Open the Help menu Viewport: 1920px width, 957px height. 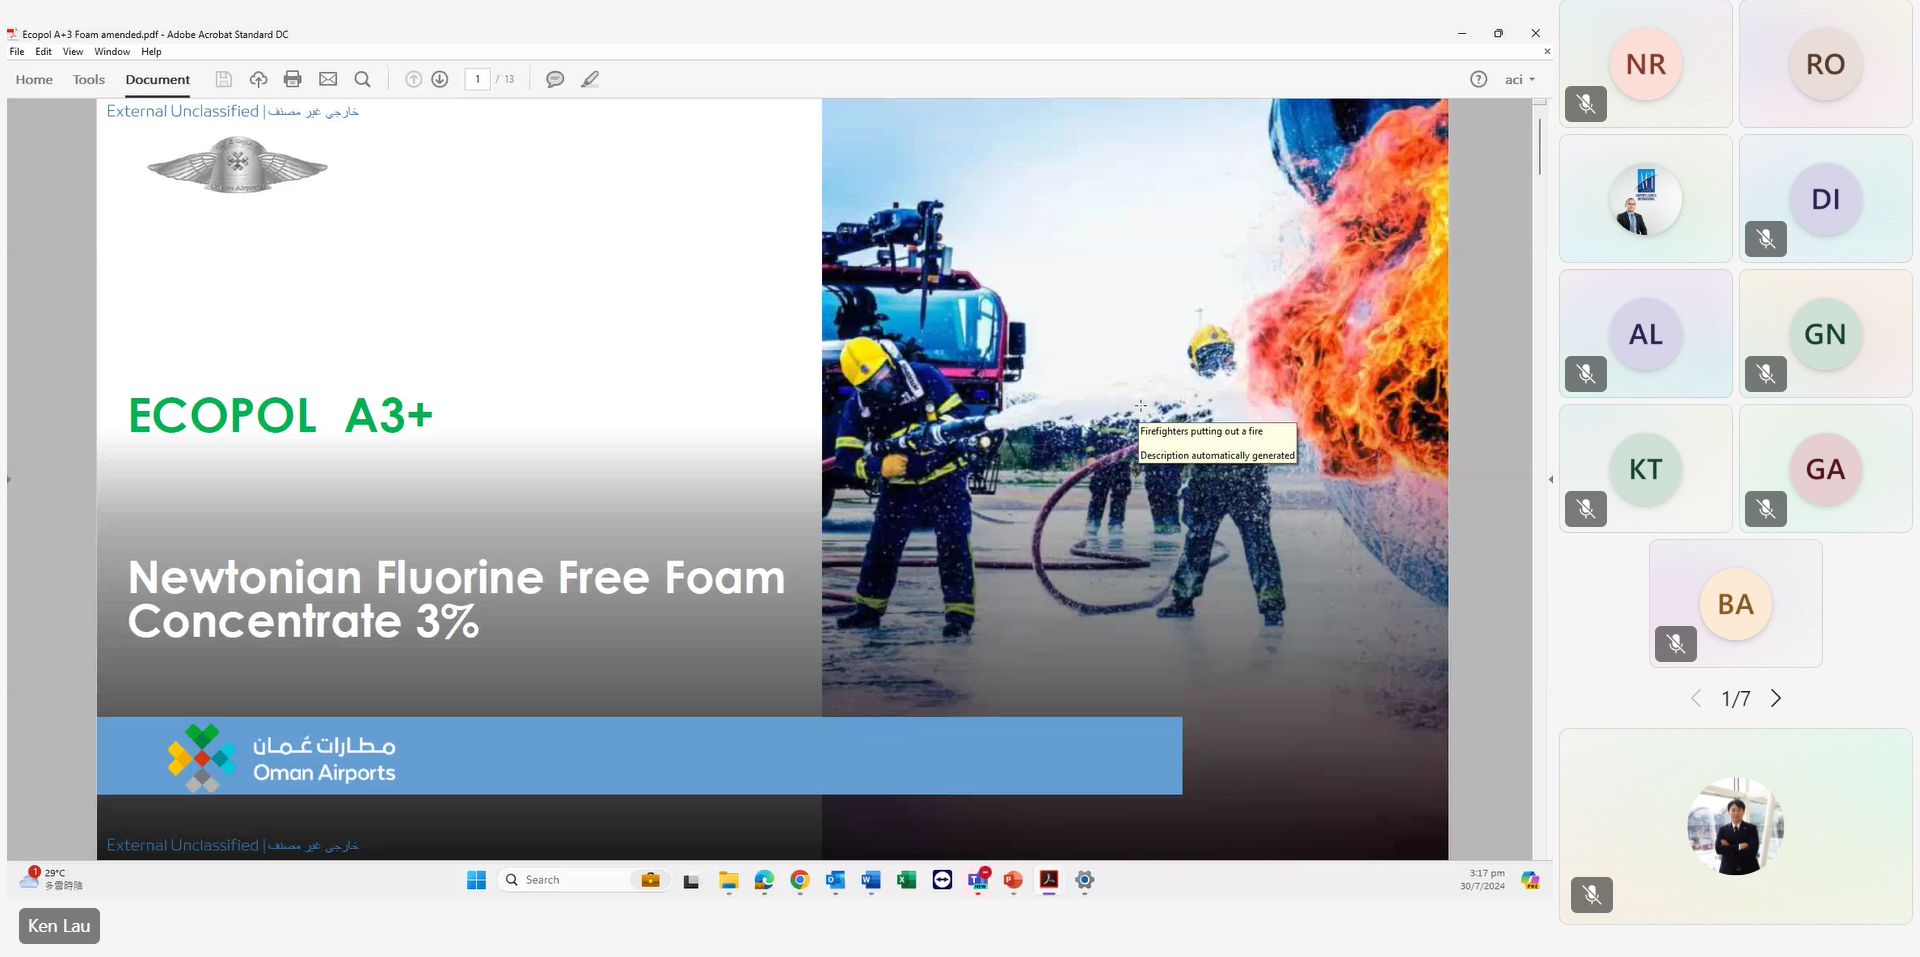[x=151, y=52]
